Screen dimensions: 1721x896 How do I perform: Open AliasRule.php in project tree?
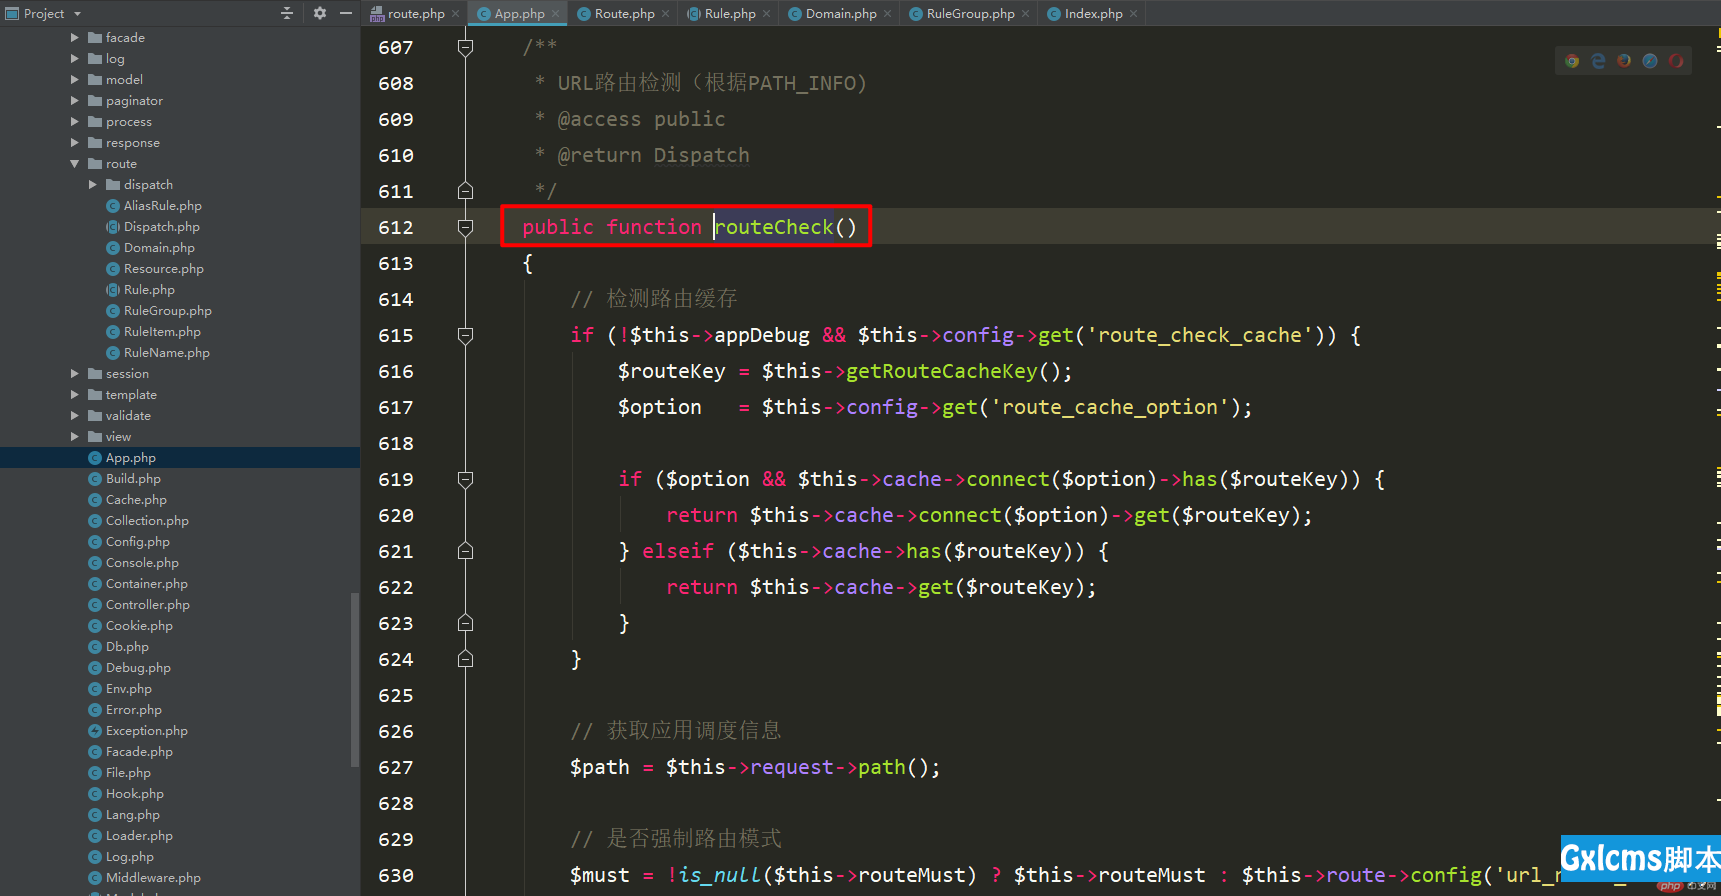click(154, 205)
